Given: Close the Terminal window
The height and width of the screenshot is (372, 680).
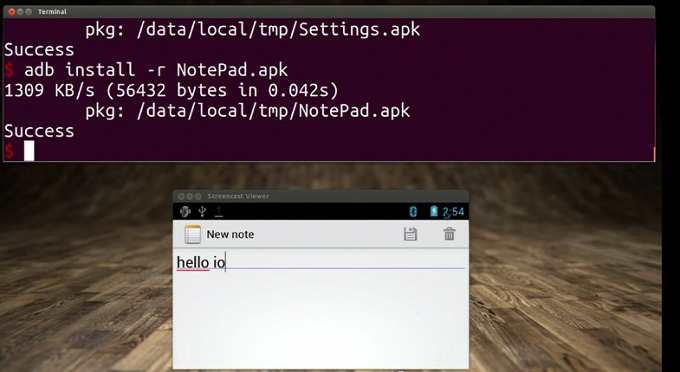Looking at the screenshot, I should point(12,12).
